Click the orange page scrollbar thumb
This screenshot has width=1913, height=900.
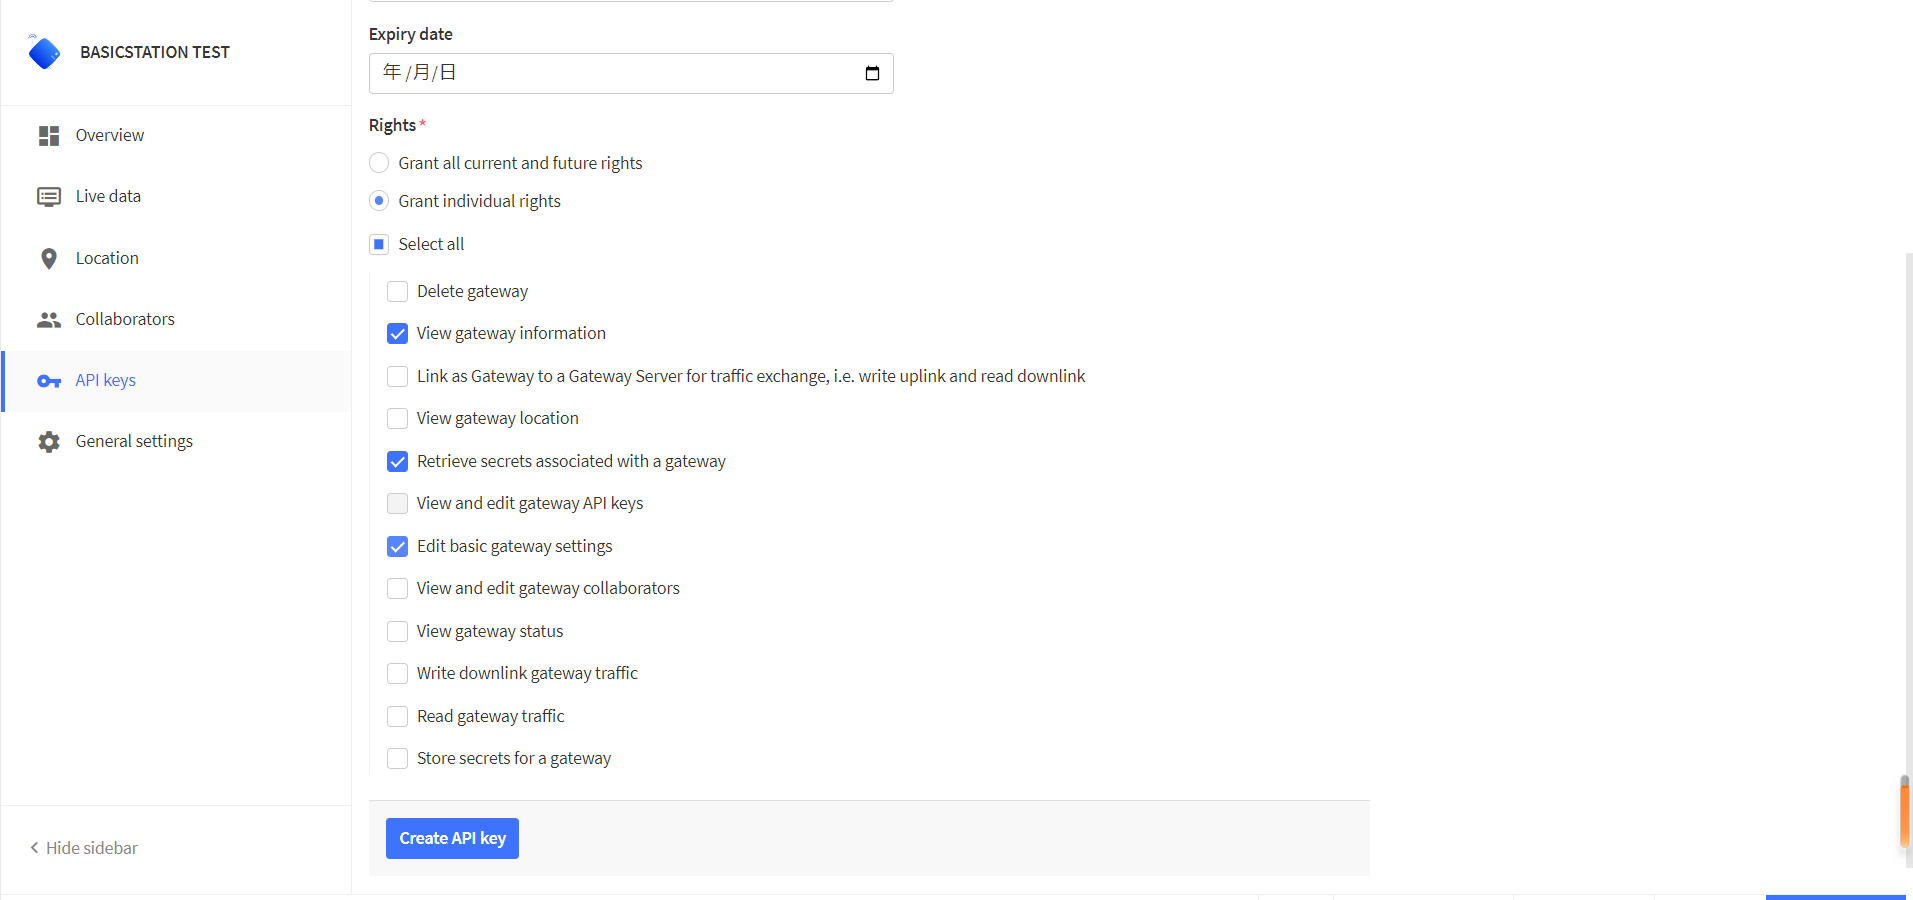(1905, 812)
